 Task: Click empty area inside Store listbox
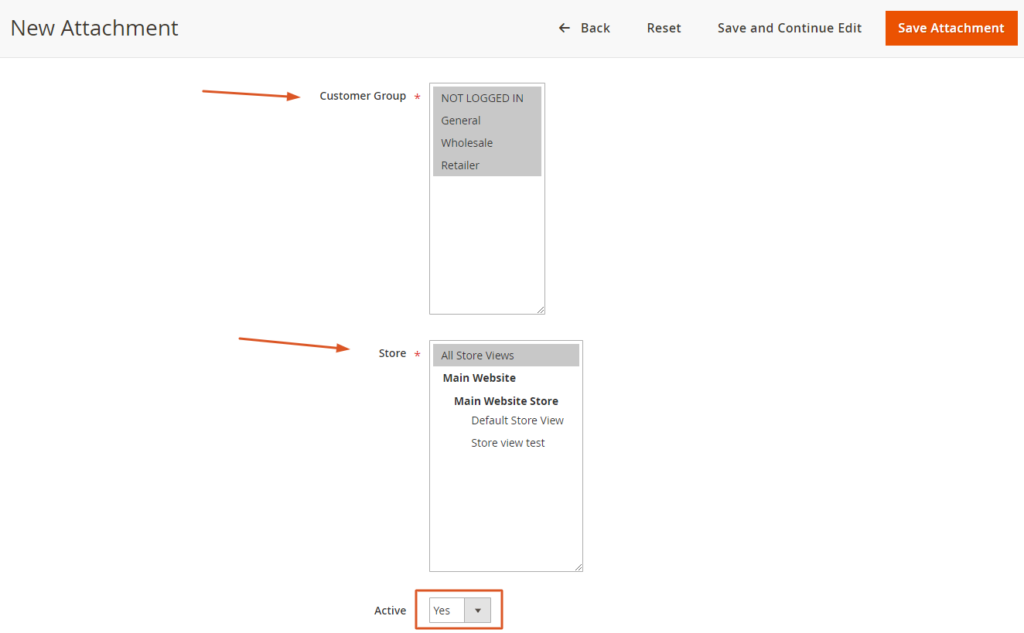505,510
